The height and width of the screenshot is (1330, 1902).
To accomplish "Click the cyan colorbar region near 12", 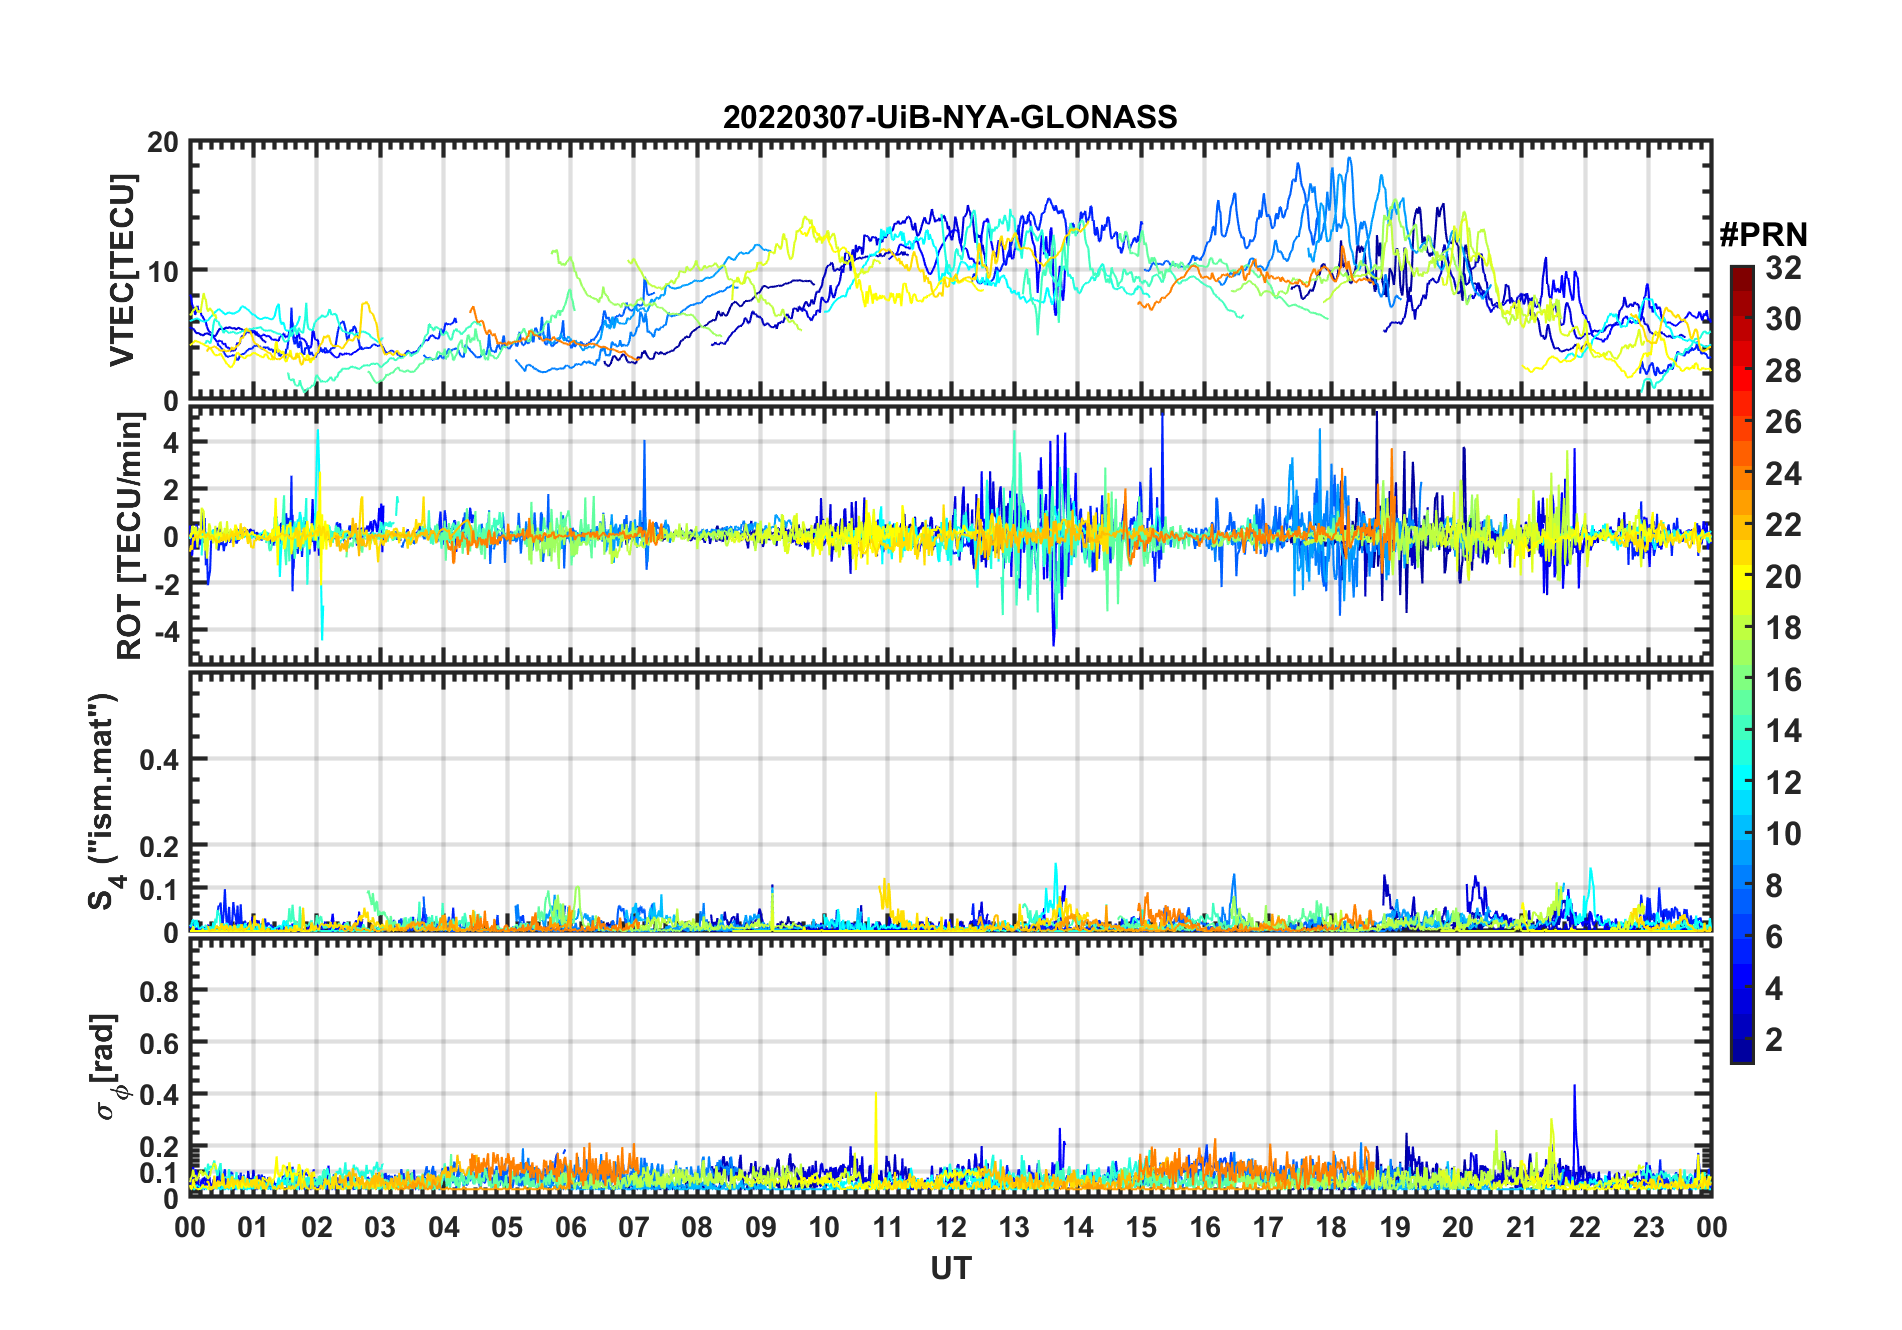I will (x=1742, y=782).
